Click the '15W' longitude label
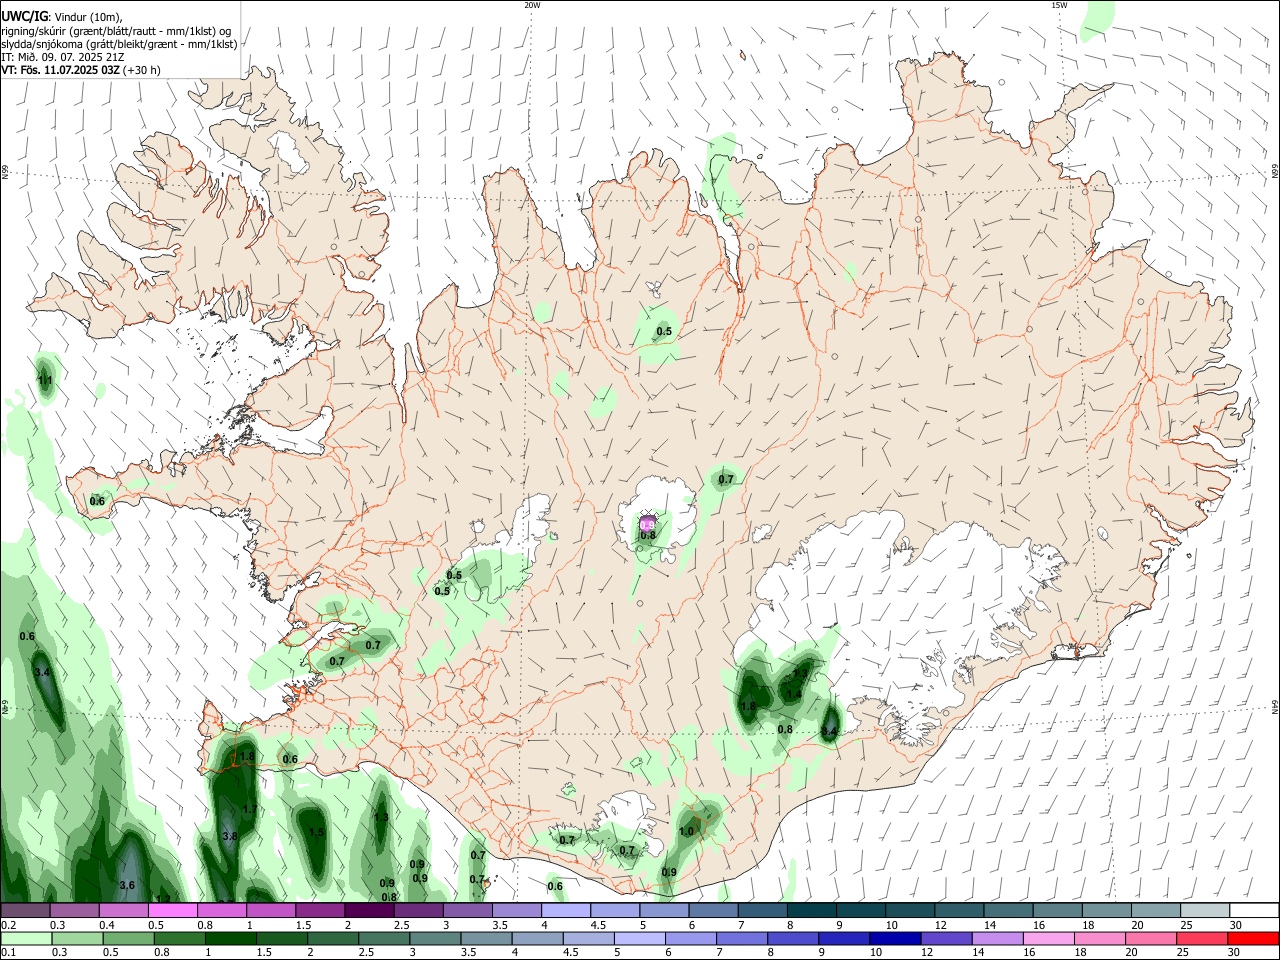 (1059, 5)
